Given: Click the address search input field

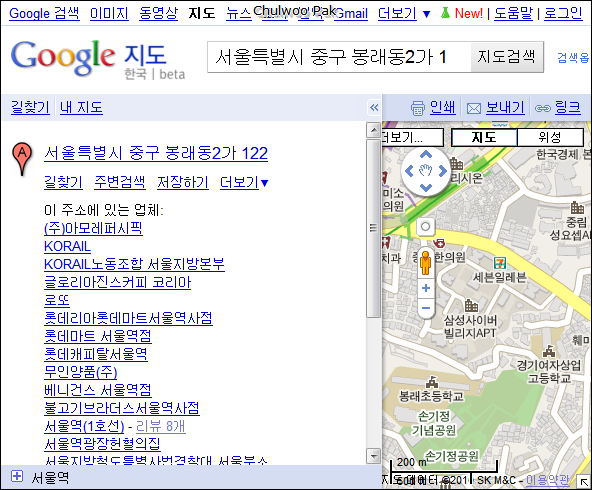Looking at the screenshot, I should pyautogui.click(x=339, y=57).
